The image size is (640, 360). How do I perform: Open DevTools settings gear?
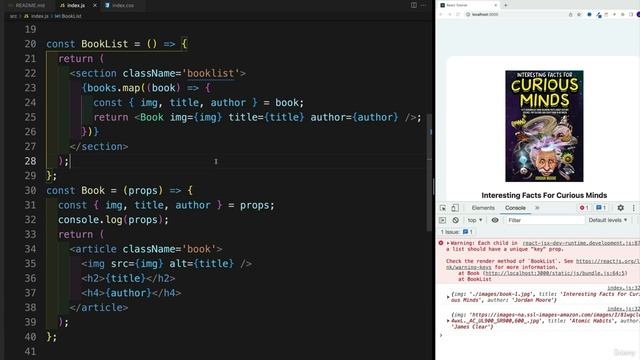tap(620, 208)
